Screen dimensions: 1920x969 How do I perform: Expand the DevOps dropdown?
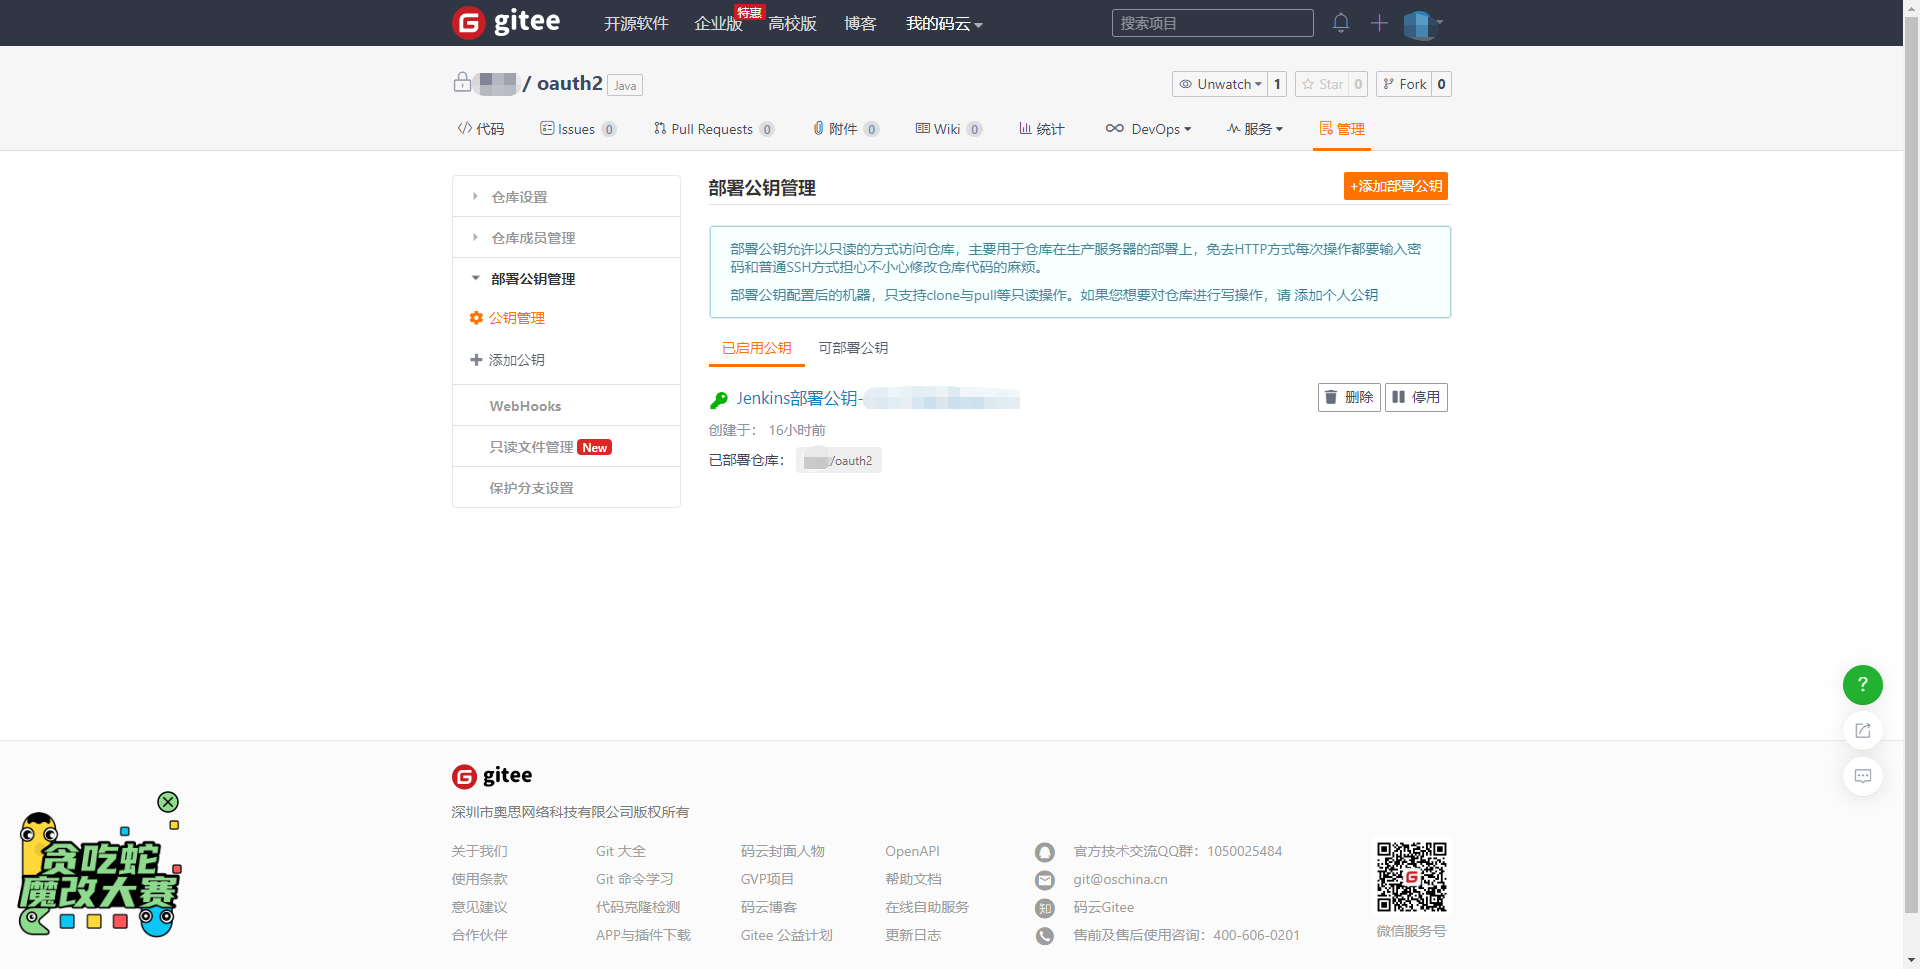point(1149,129)
